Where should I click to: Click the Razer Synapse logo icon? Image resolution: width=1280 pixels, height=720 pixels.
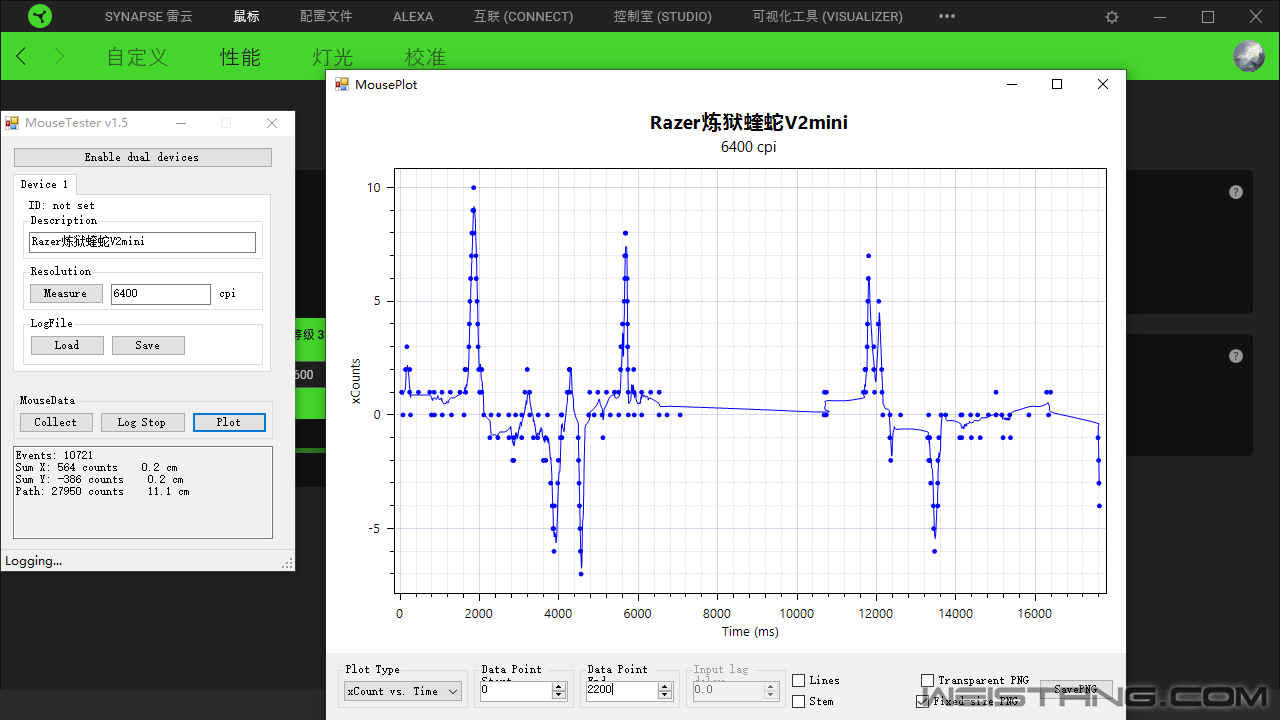click(x=40, y=16)
